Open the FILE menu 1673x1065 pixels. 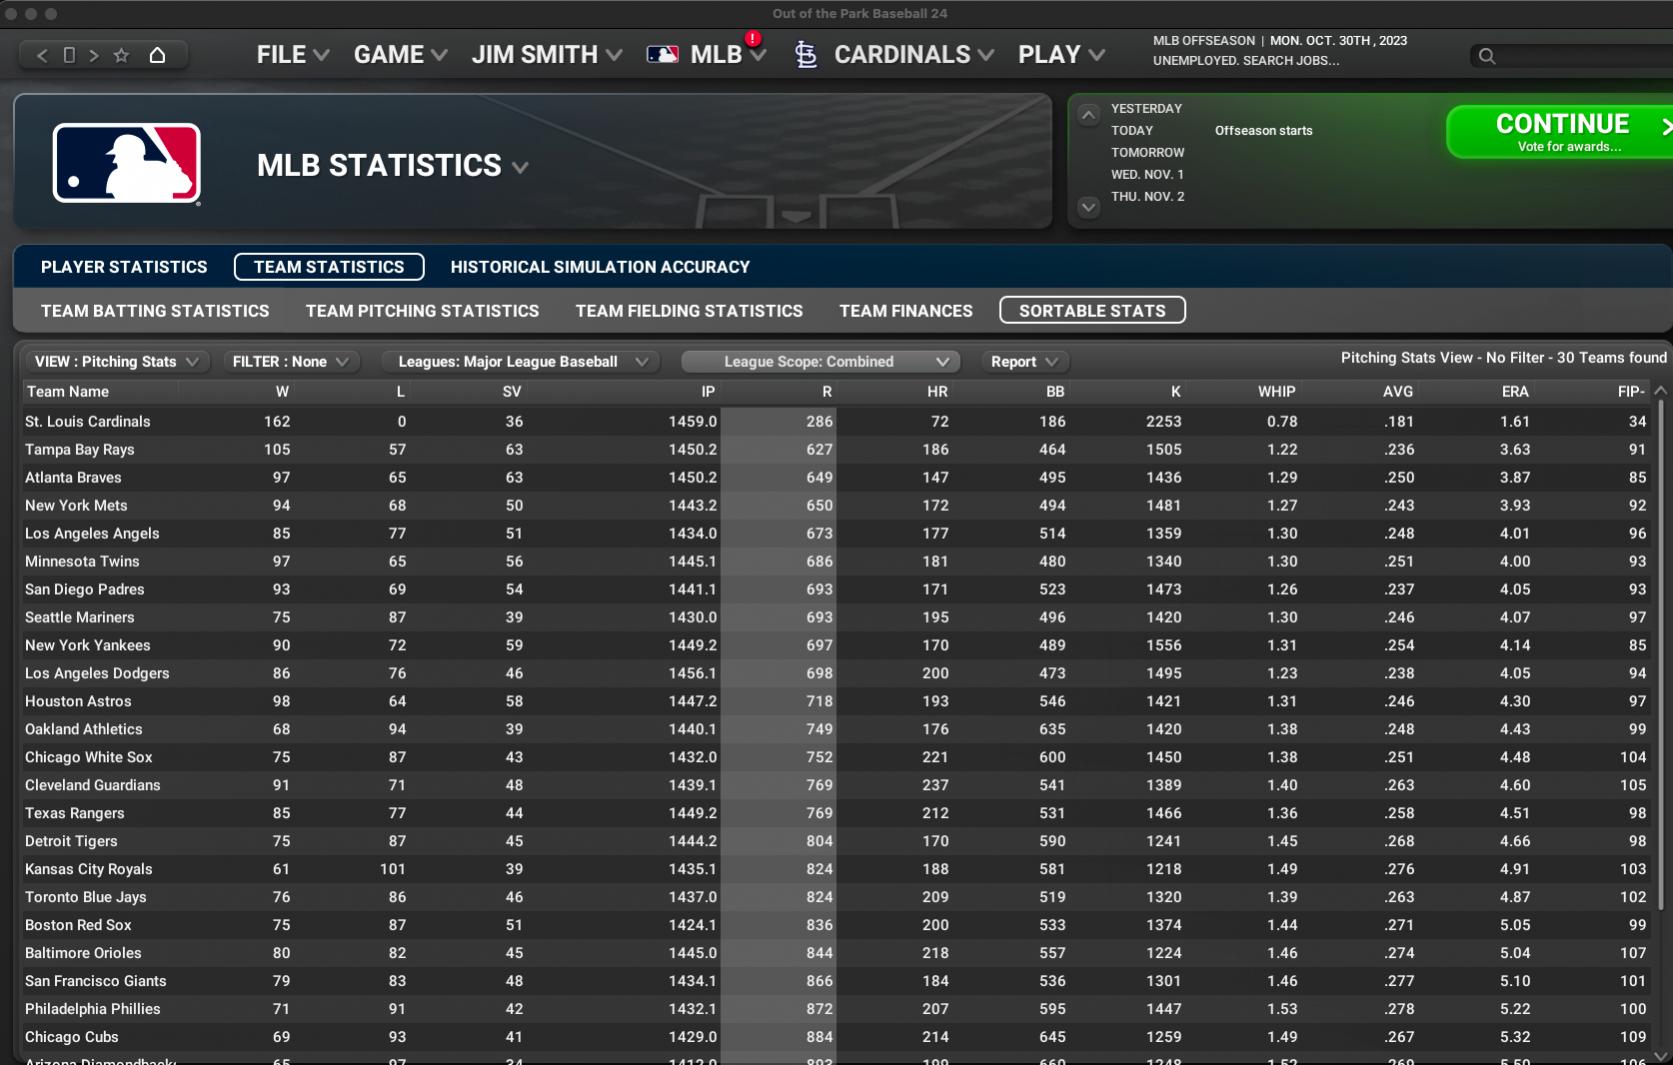pos(293,55)
